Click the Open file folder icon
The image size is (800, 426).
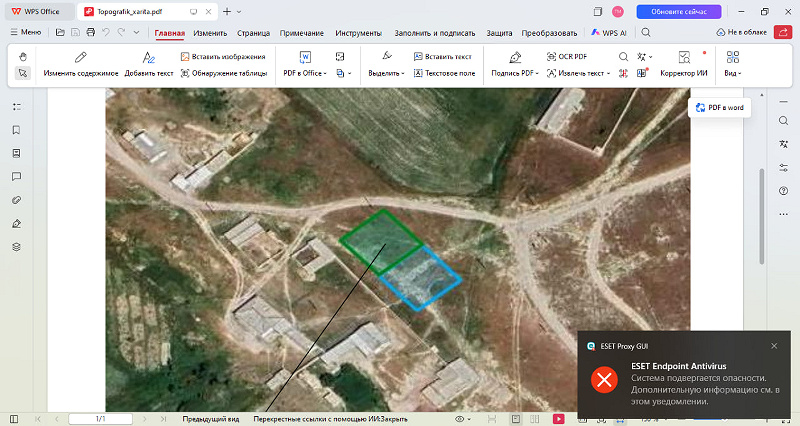click(x=60, y=32)
